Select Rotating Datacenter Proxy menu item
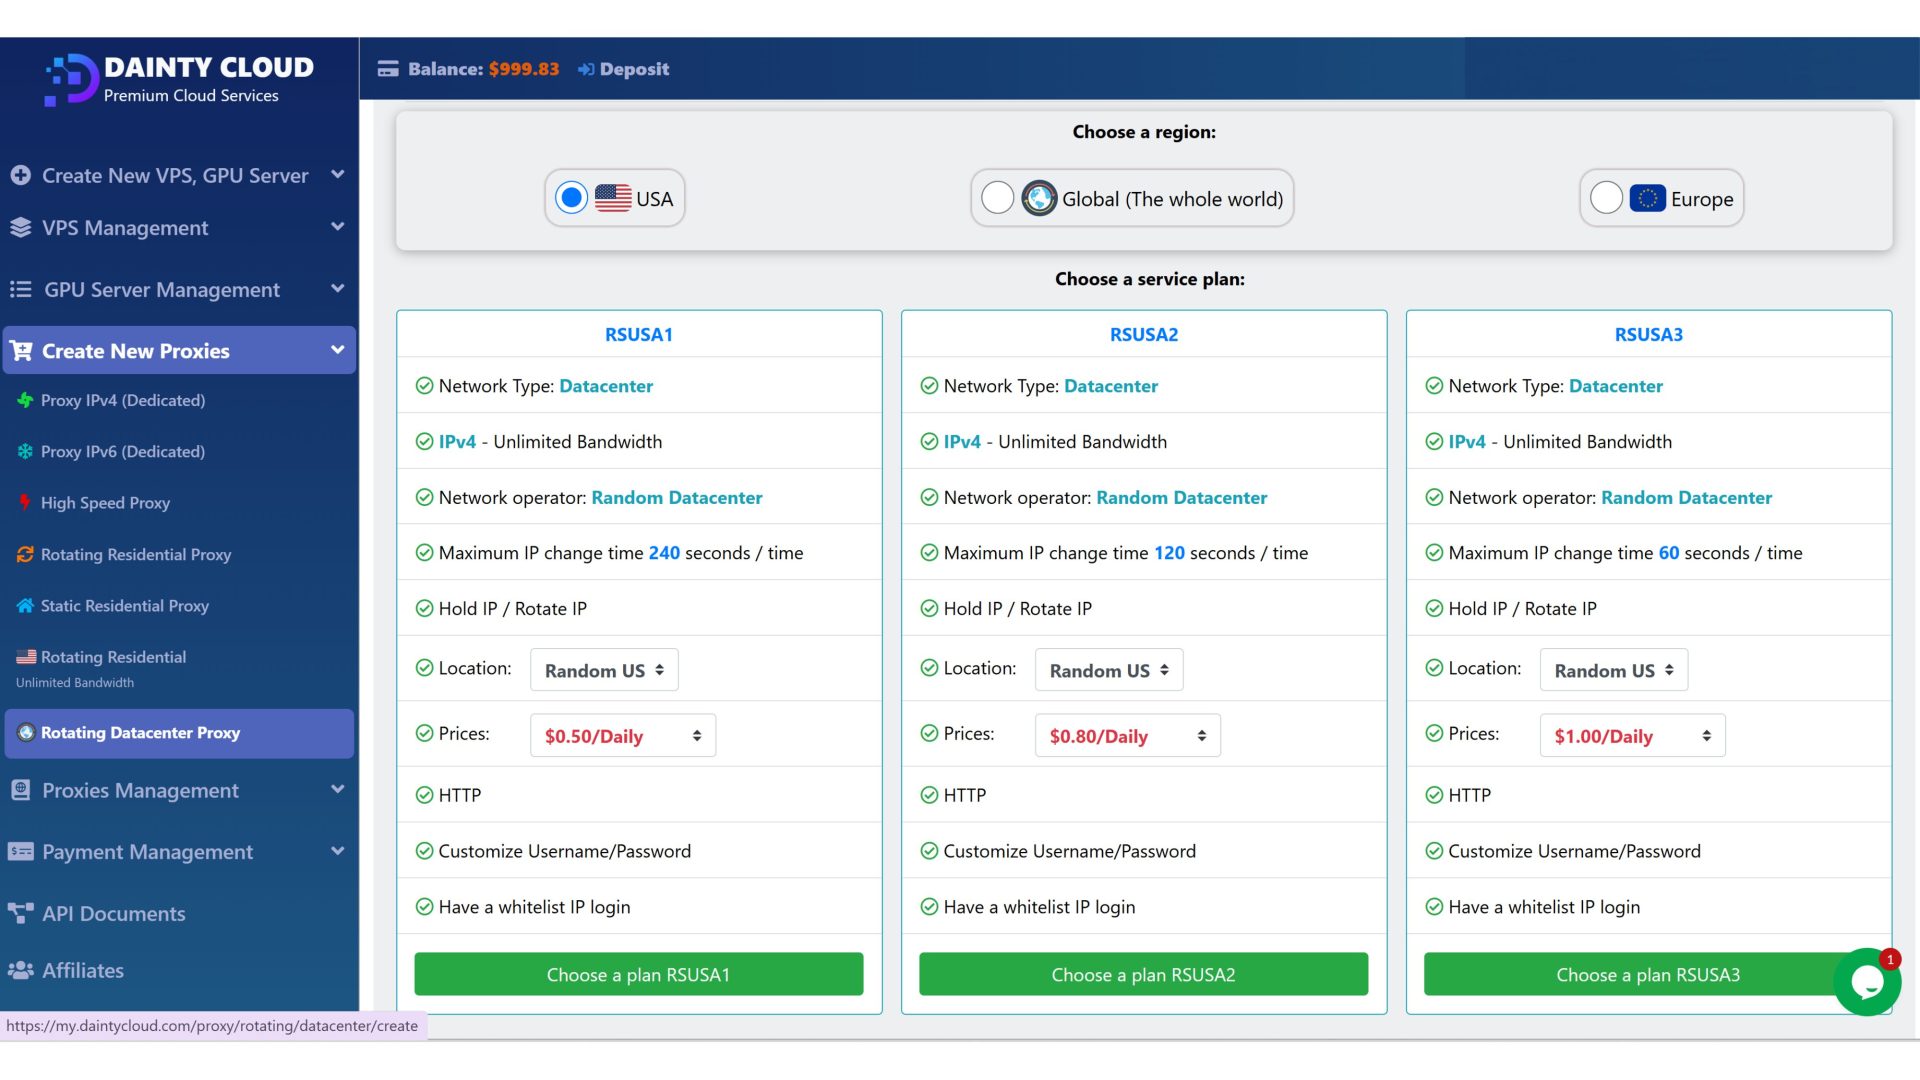 coord(179,733)
